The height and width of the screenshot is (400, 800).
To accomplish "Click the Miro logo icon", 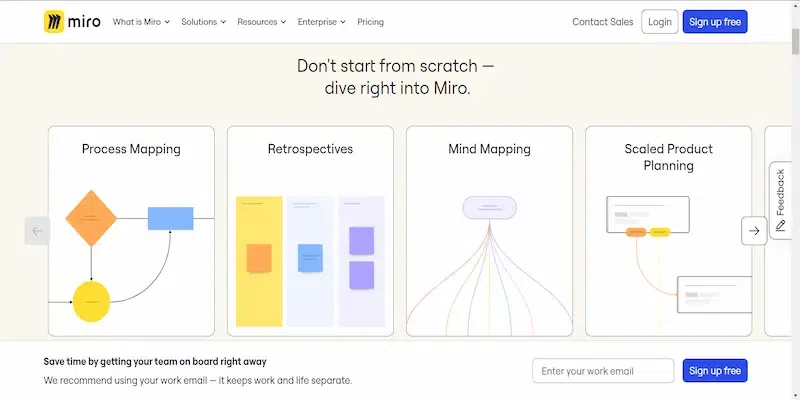I will [x=54, y=21].
